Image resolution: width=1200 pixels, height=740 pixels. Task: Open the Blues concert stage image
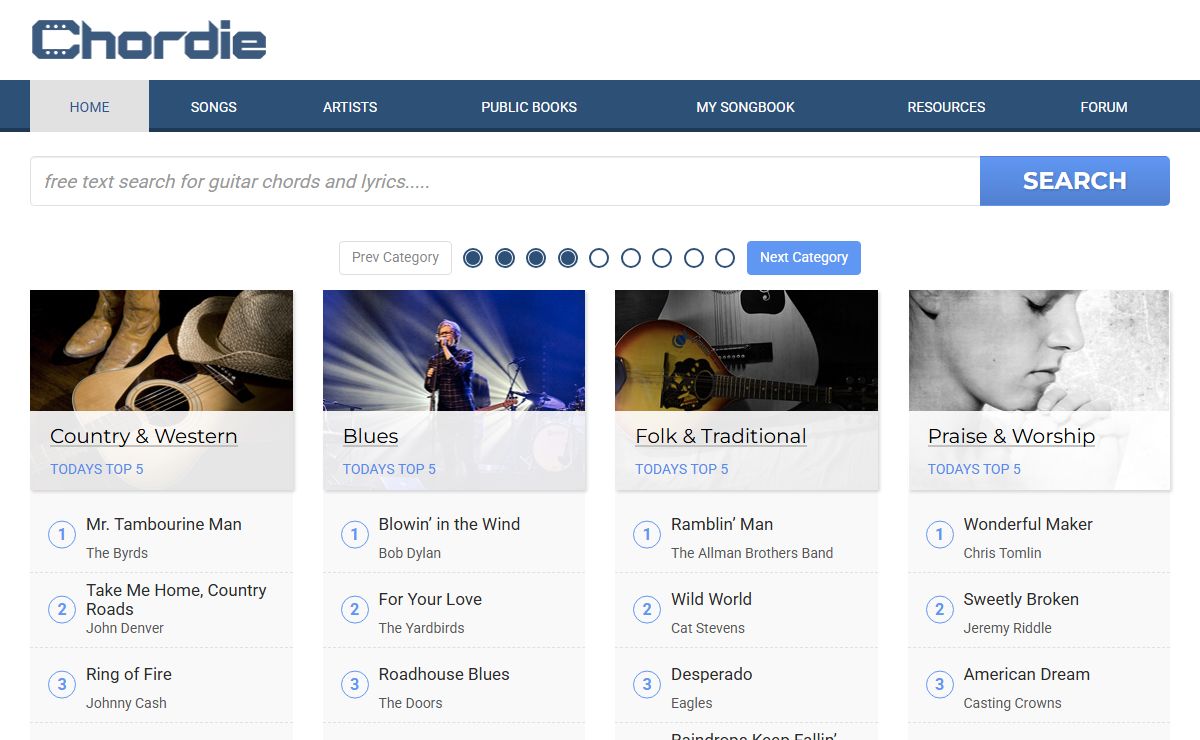click(x=454, y=350)
